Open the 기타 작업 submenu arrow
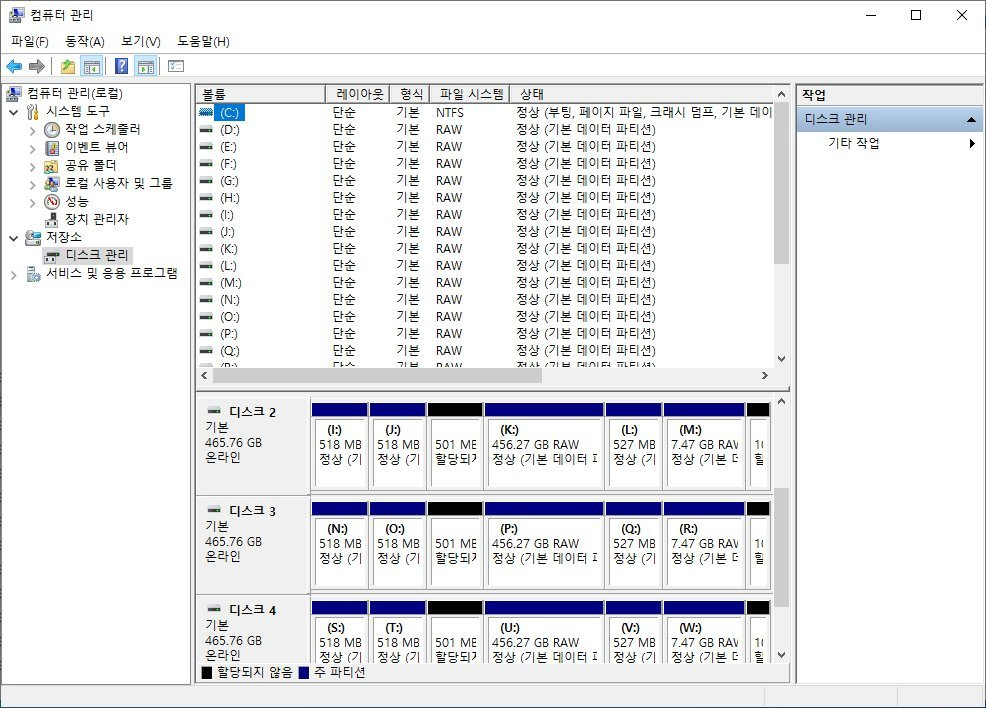Viewport: 986px width, 708px height. tap(972, 143)
